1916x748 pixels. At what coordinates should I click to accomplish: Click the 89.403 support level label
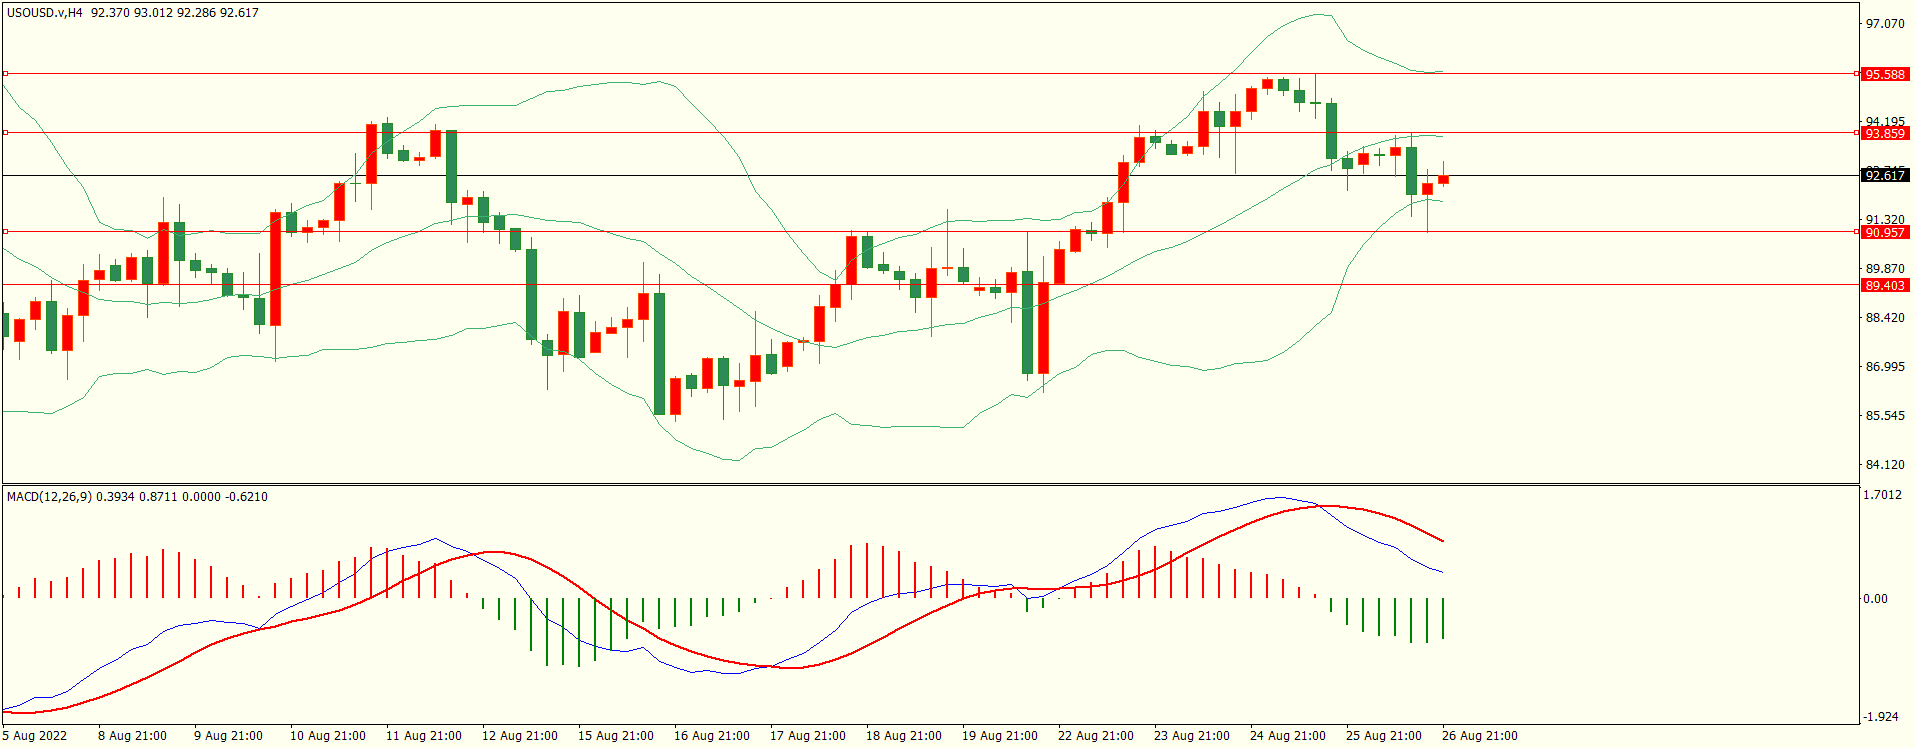click(x=1885, y=286)
